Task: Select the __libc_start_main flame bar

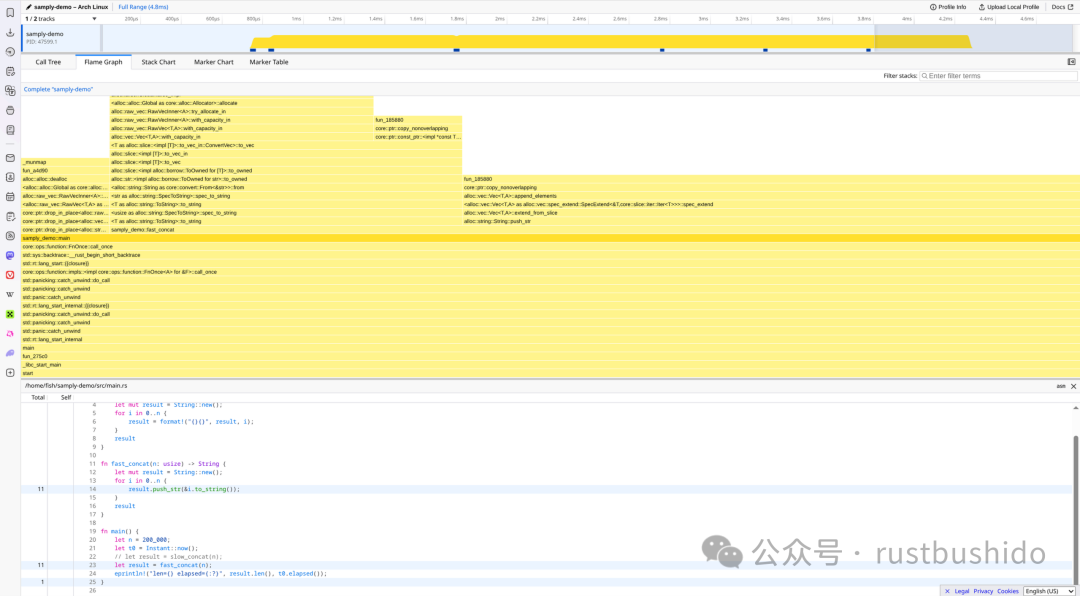Action: pos(550,364)
